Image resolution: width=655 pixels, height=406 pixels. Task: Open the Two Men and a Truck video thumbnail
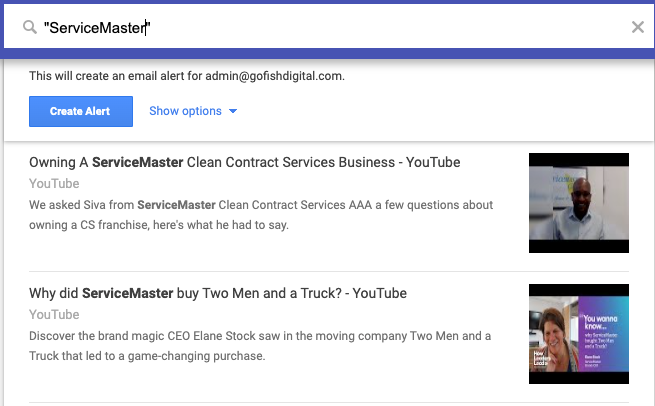[x=578, y=334]
